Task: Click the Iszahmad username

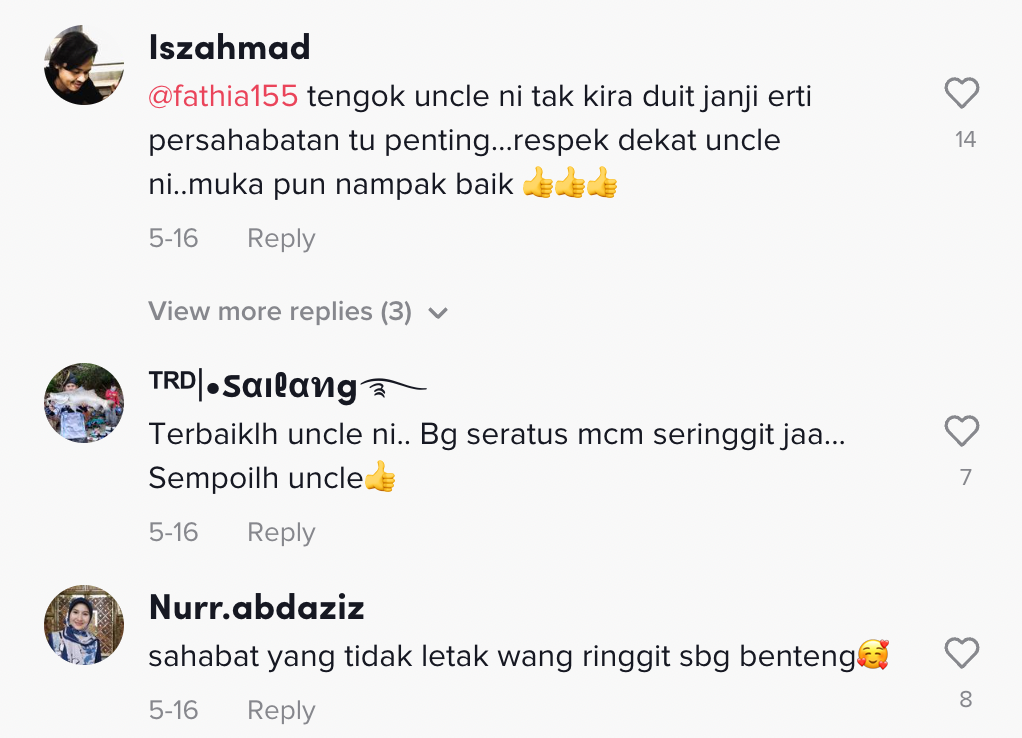Action: point(229,47)
